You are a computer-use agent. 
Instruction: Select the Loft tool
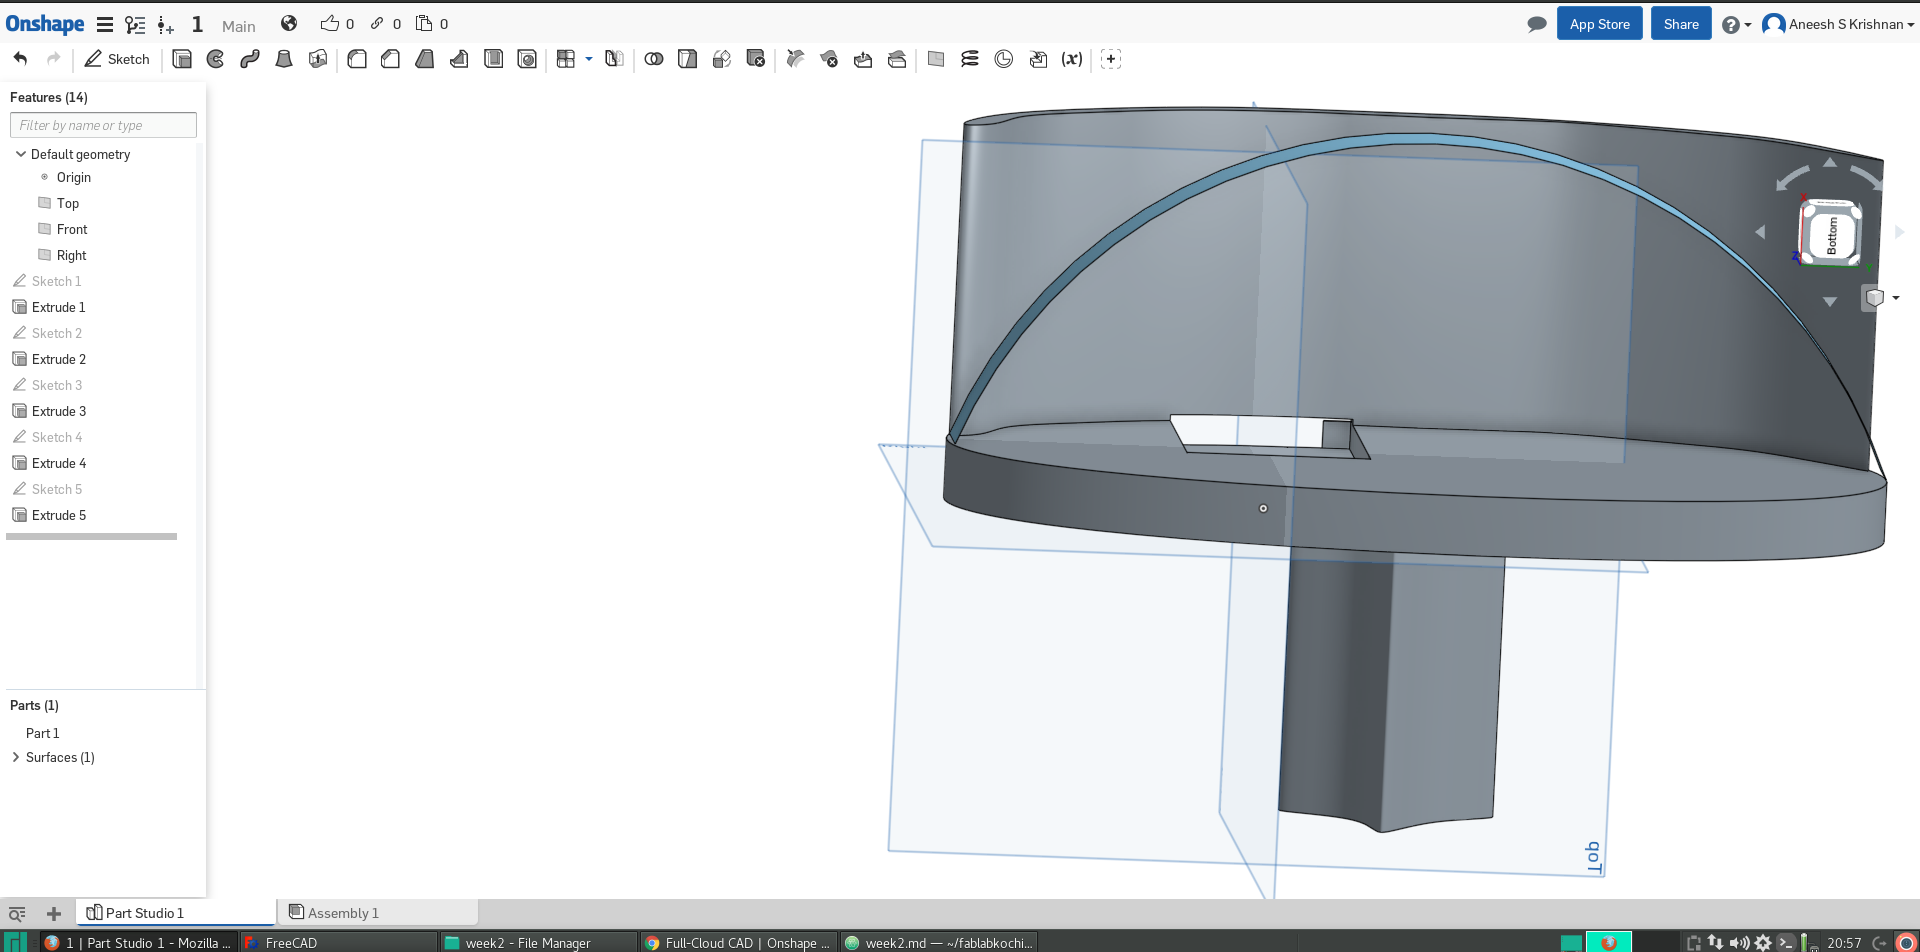point(283,59)
